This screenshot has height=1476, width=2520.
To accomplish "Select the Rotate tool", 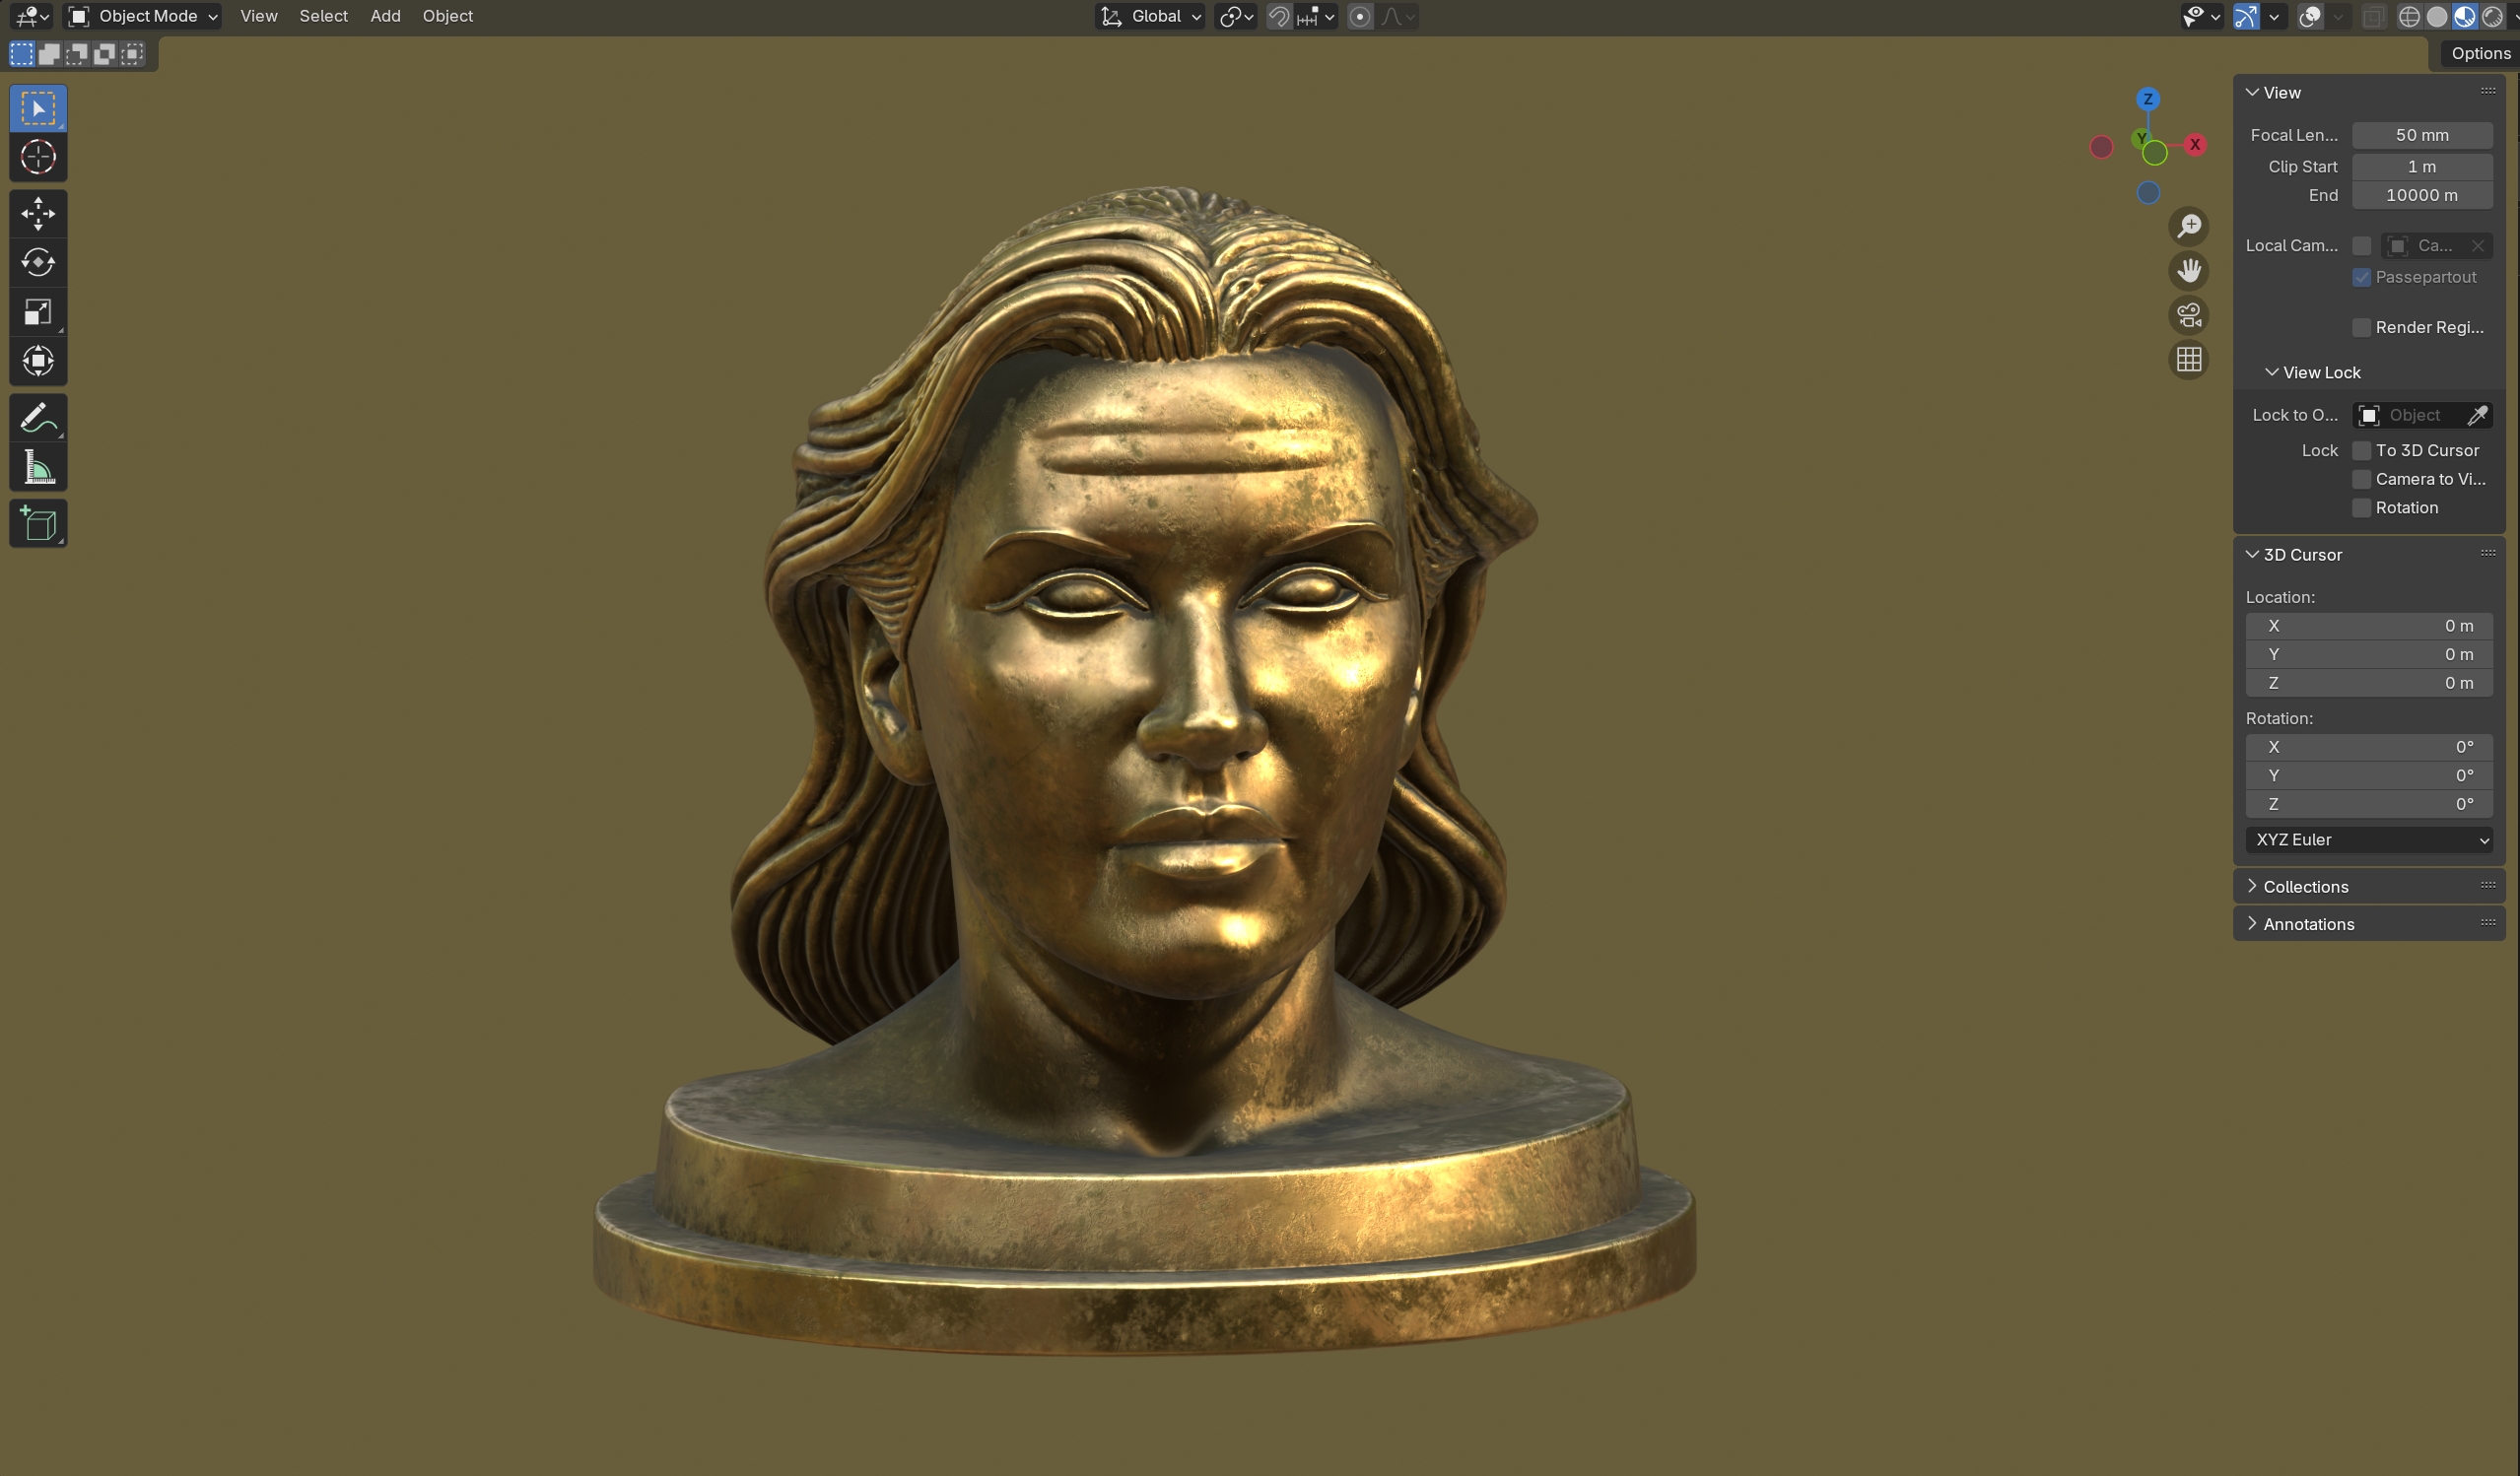I will pyautogui.click(x=38, y=263).
